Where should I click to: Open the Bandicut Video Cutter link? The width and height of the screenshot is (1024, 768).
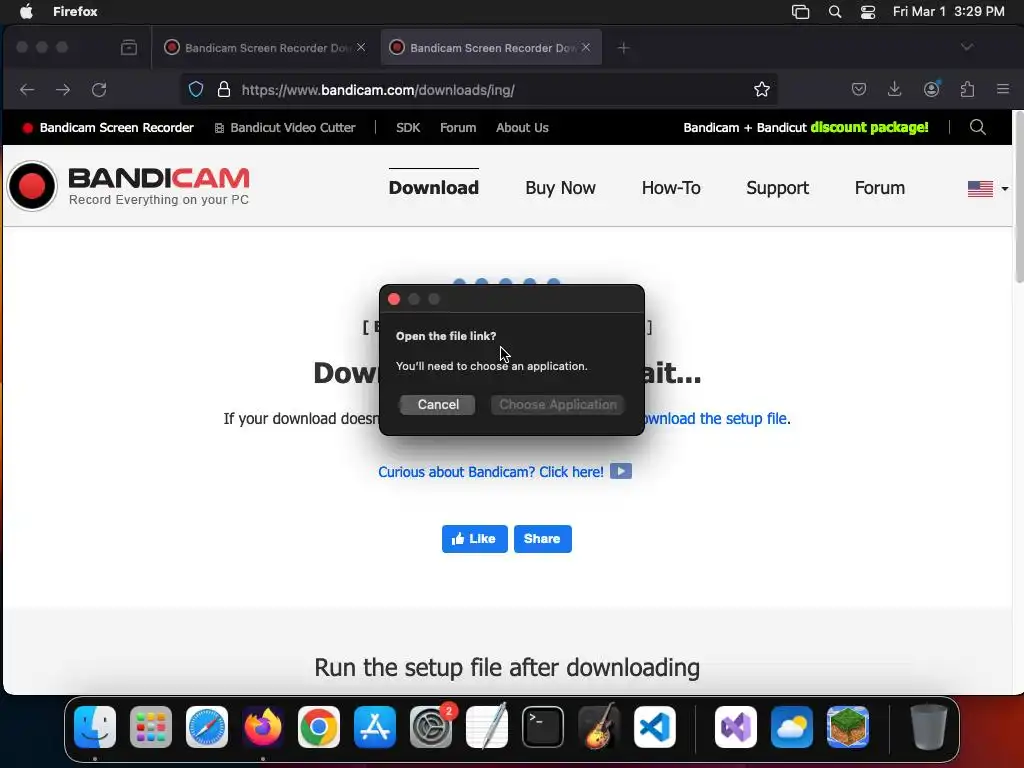point(285,127)
